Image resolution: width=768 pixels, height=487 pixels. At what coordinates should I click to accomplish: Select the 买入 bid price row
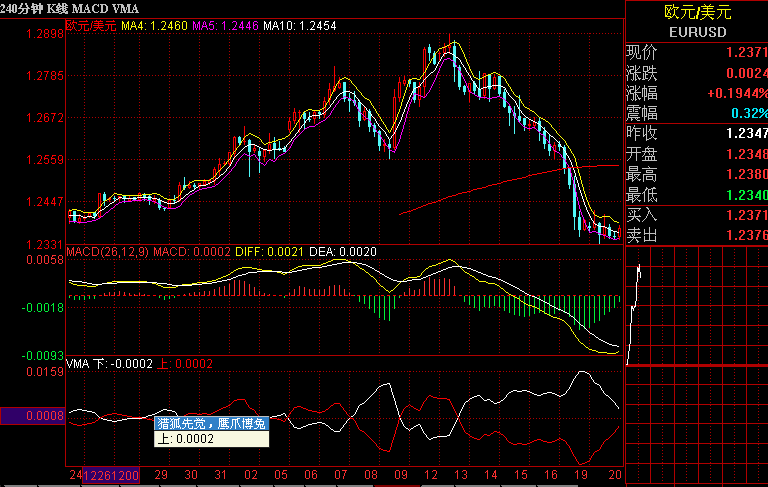697,215
